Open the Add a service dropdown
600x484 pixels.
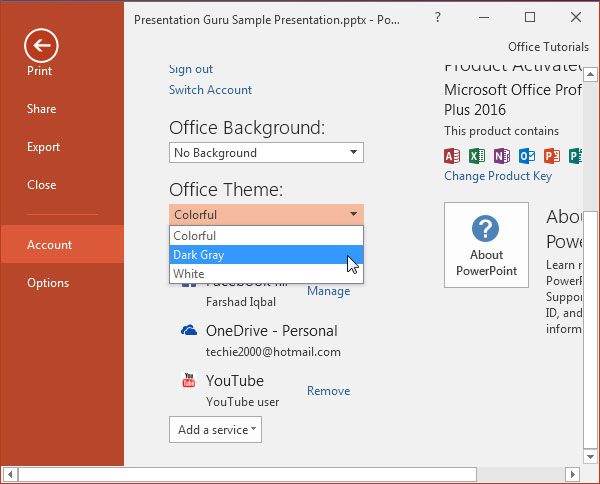(x=215, y=430)
